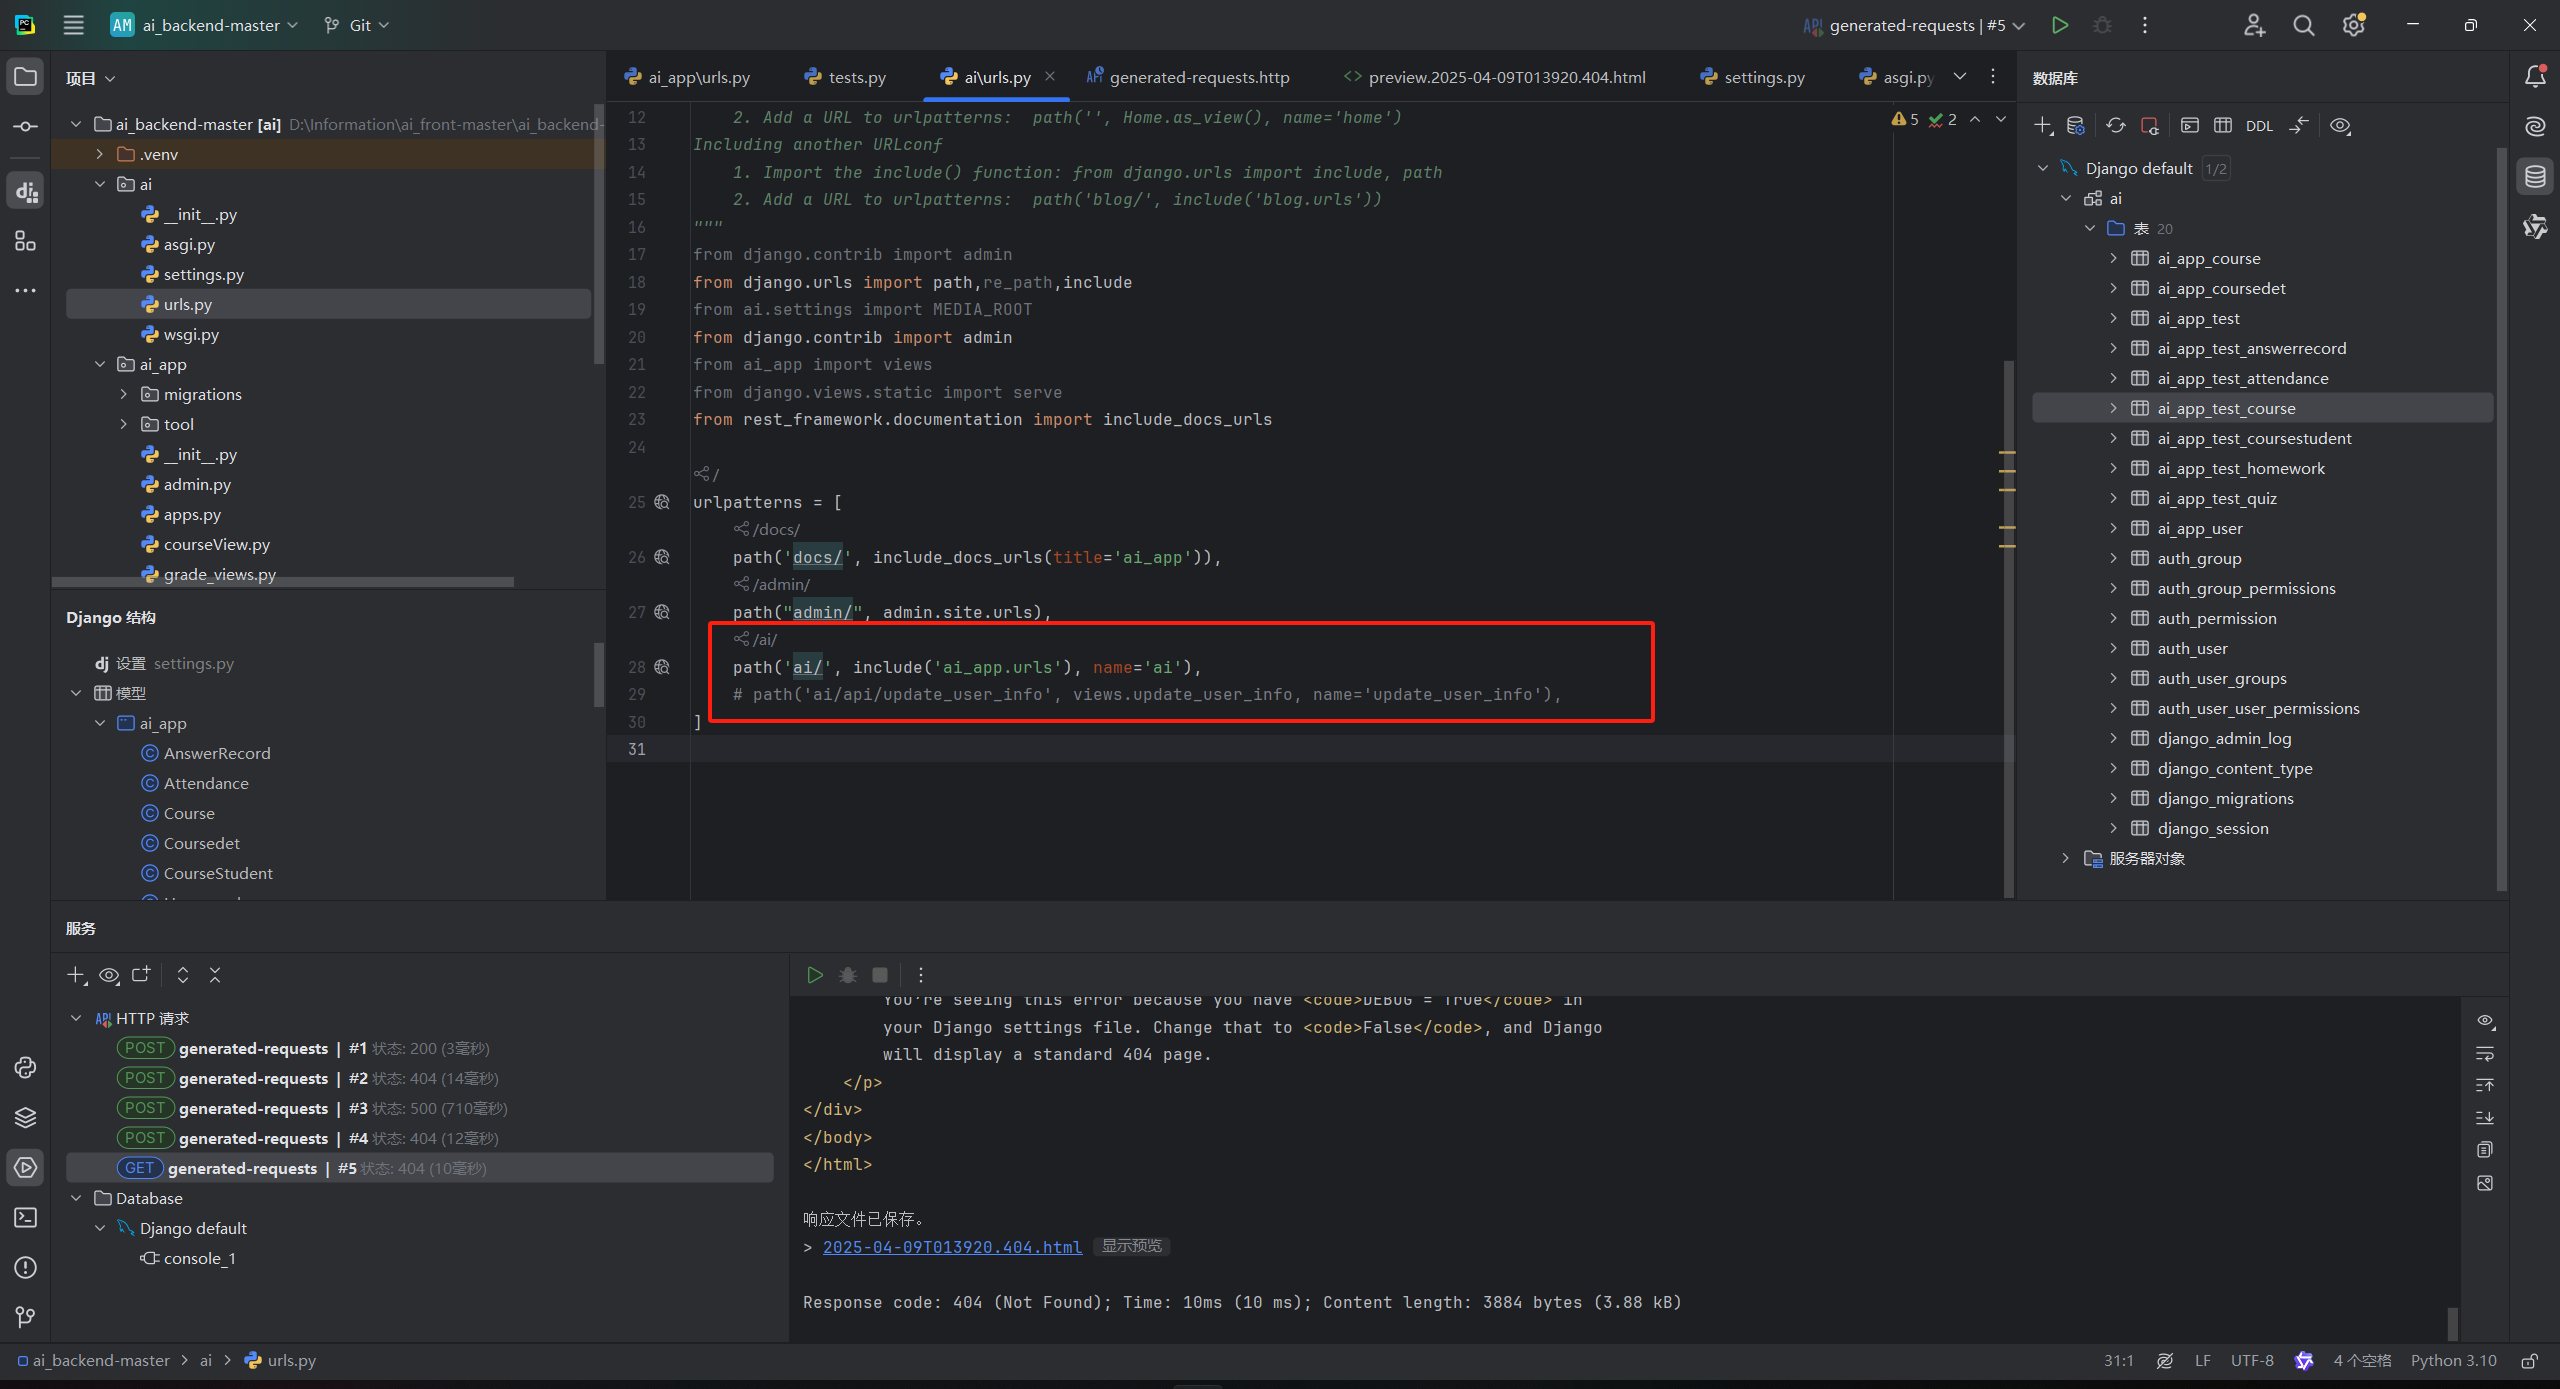Image resolution: width=2560 pixels, height=1389 pixels.
Task: Open the Git tool window icon
Action: 26,1317
